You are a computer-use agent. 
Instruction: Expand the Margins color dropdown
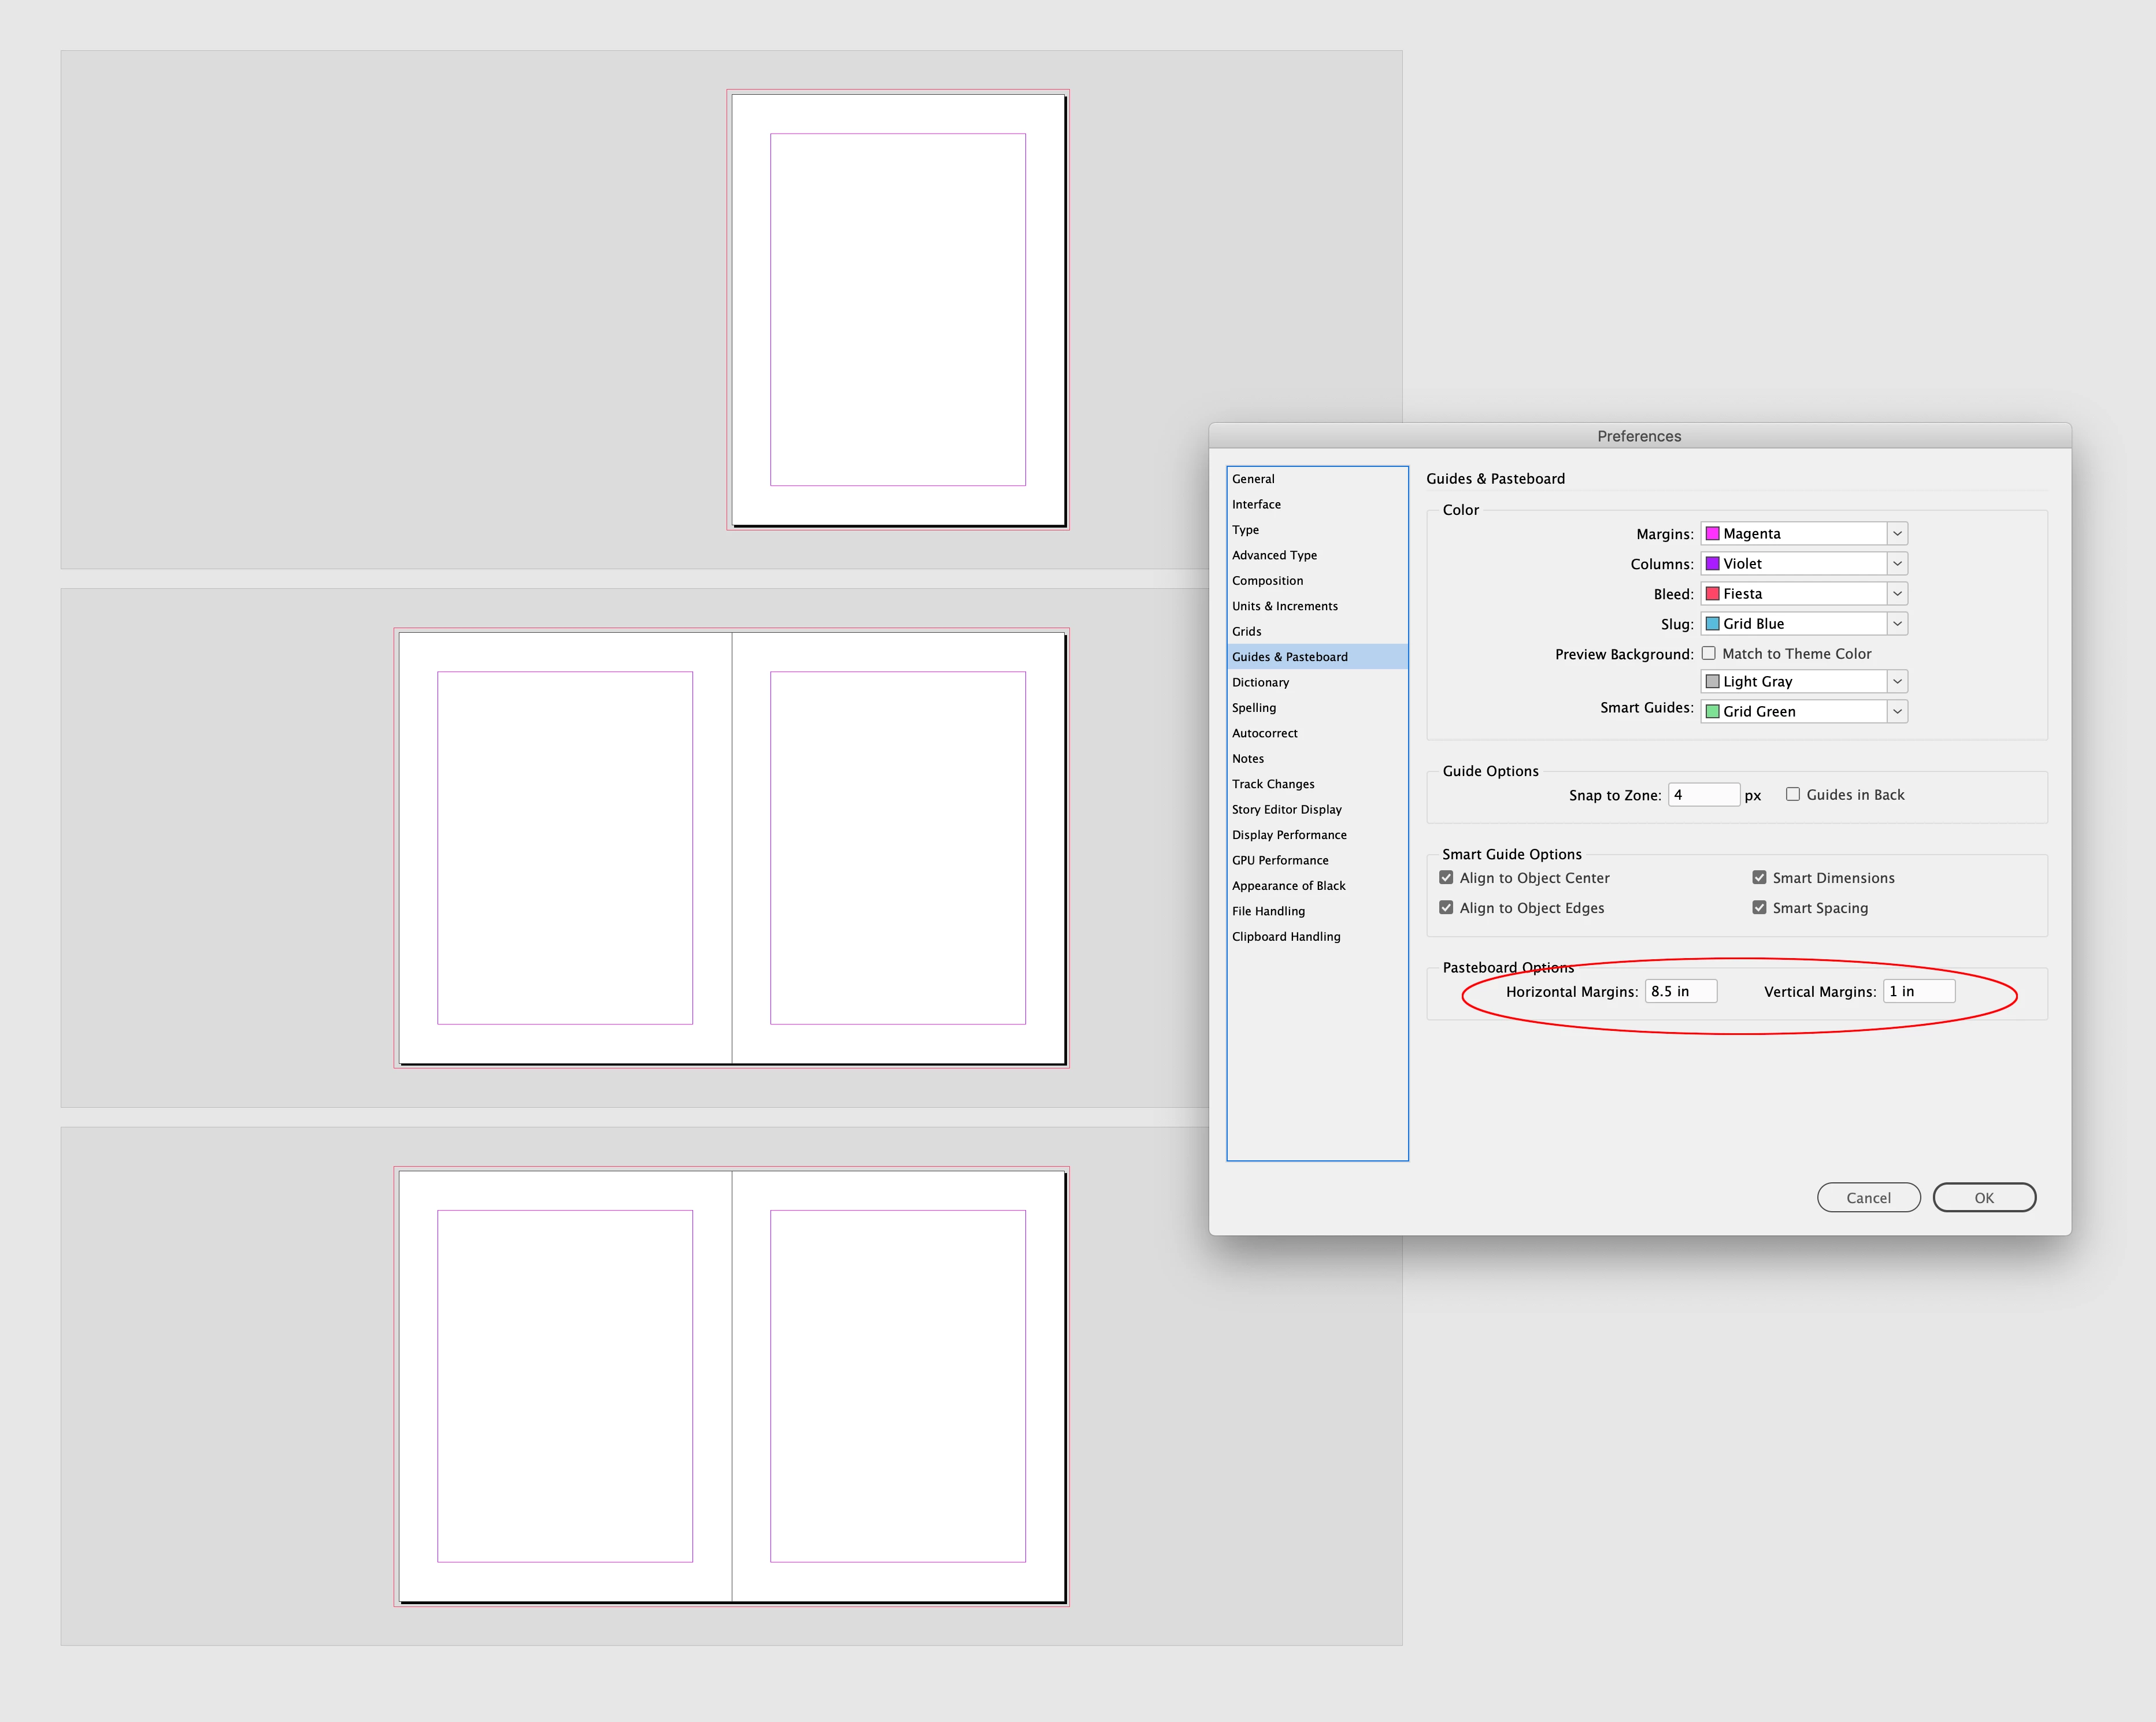point(1896,534)
